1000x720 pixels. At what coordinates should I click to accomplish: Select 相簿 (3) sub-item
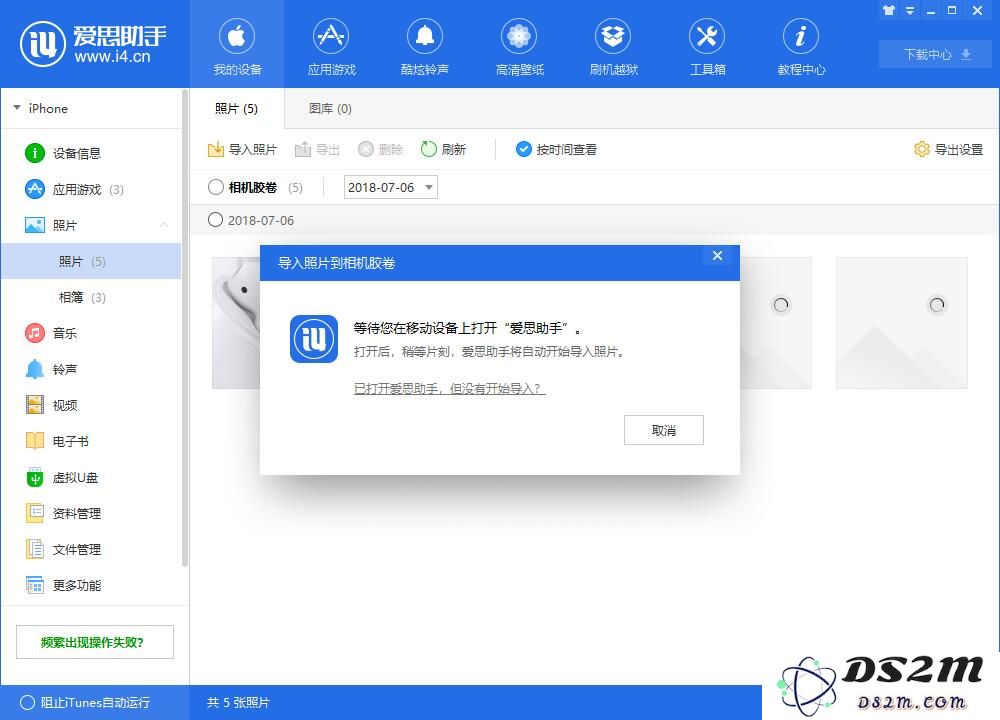click(x=91, y=297)
